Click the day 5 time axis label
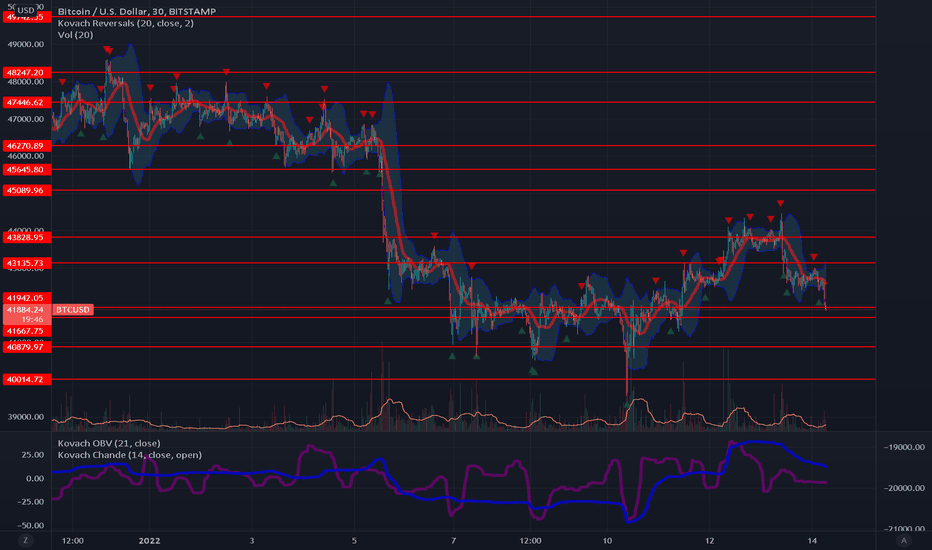The image size is (932, 550). pyautogui.click(x=354, y=540)
